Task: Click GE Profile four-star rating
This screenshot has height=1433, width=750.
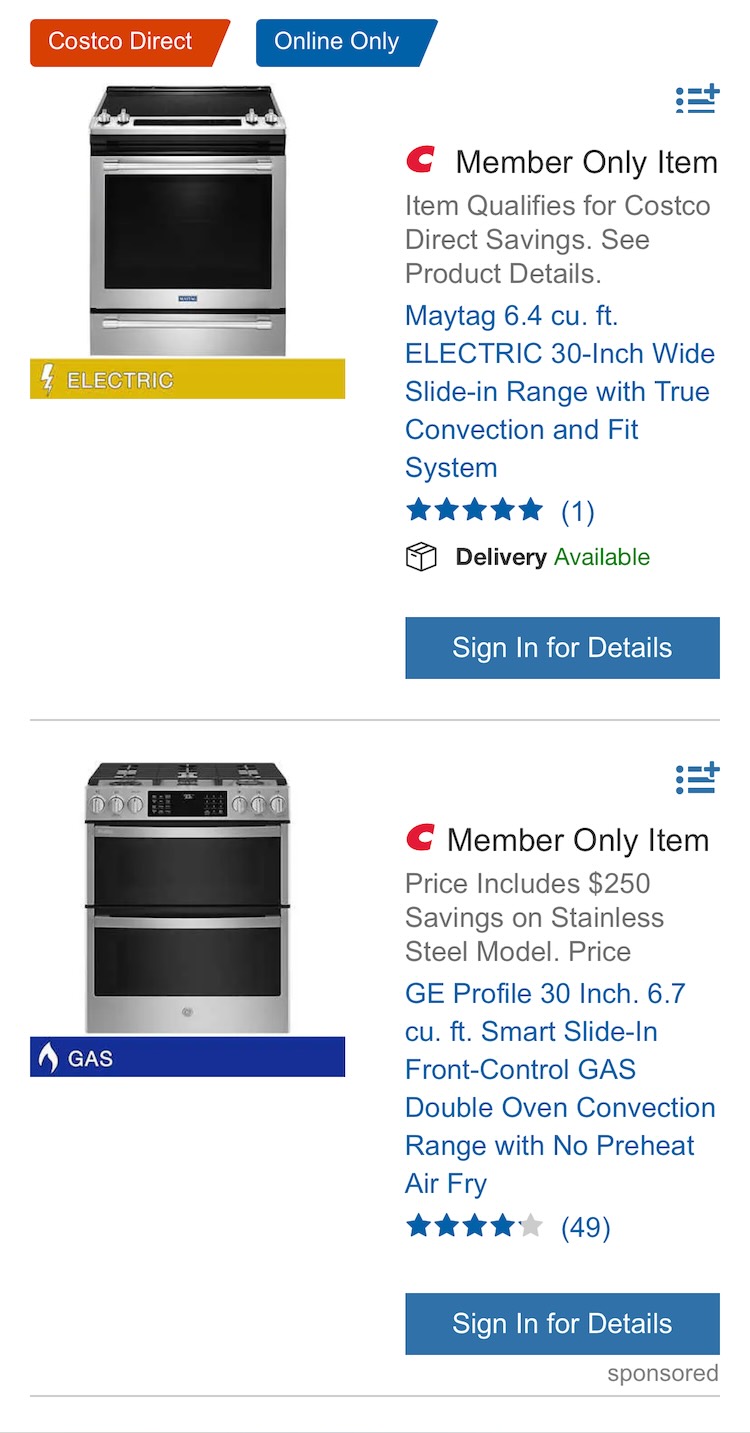Action: (474, 1226)
